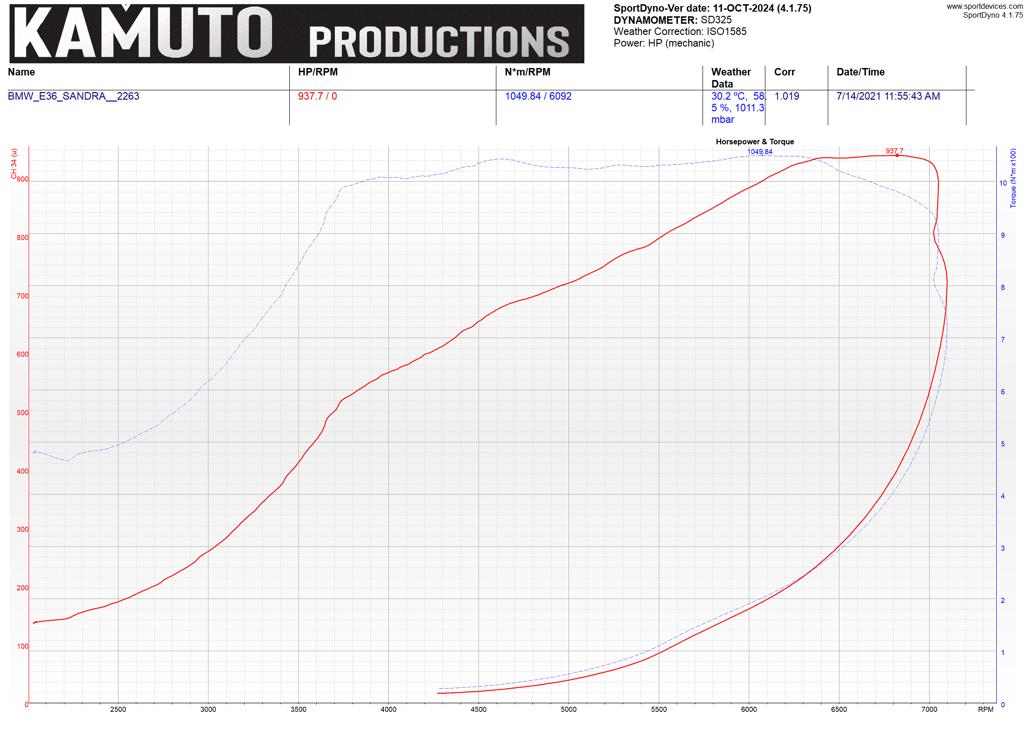Click the Horsepower & Torque chart title
1024x737 pixels.
pos(754,142)
